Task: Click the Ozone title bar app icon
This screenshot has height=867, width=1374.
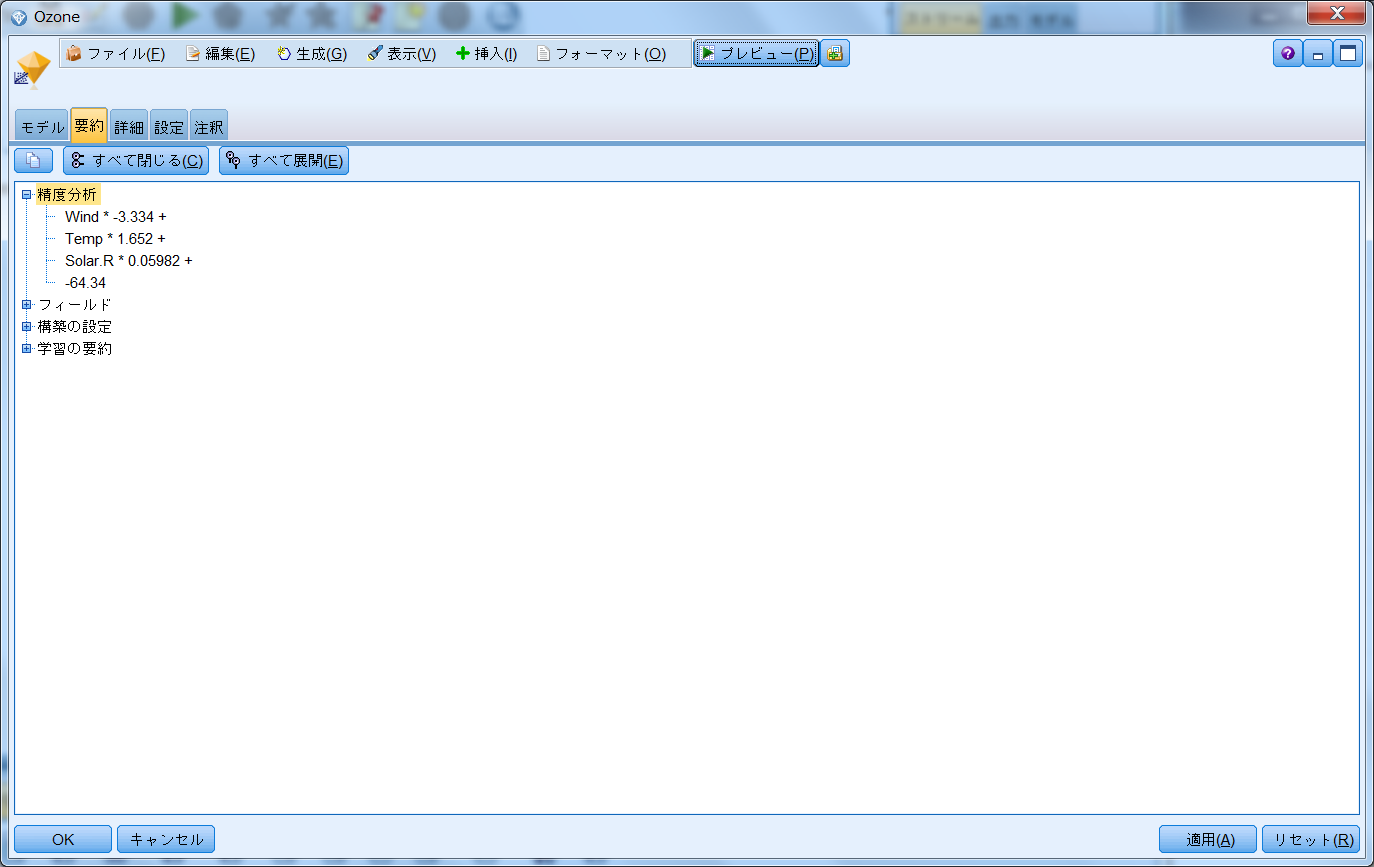Action: (18, 17)
